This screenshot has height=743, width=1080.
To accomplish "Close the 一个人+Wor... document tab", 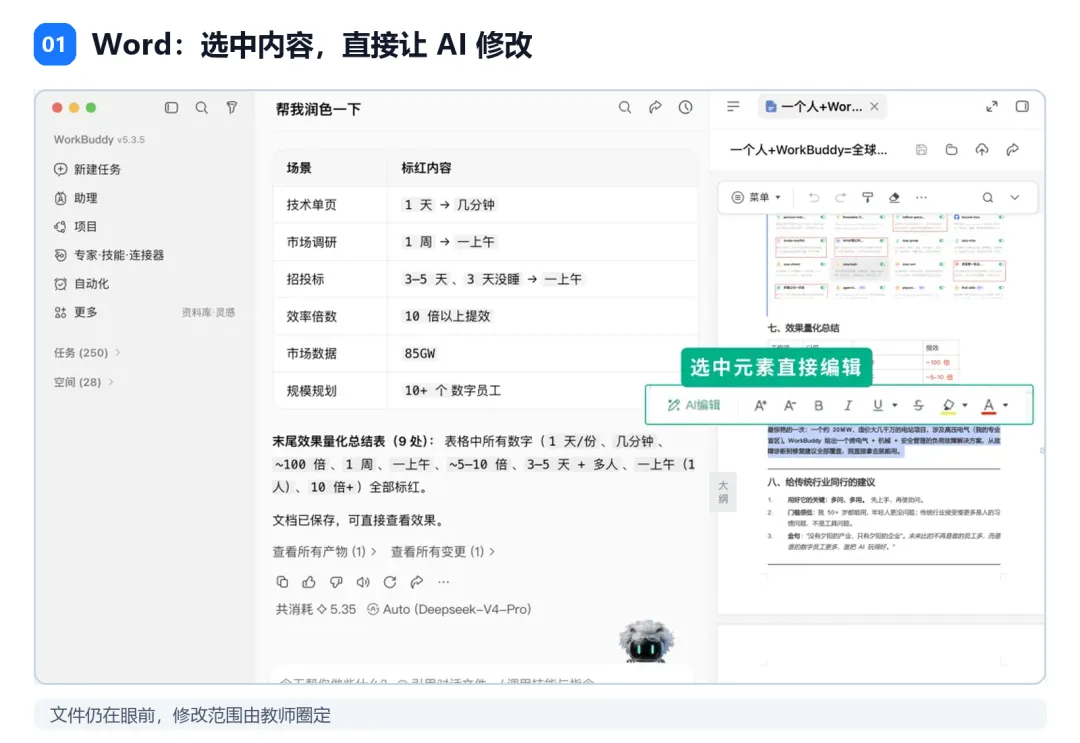I will click(874, 106).
